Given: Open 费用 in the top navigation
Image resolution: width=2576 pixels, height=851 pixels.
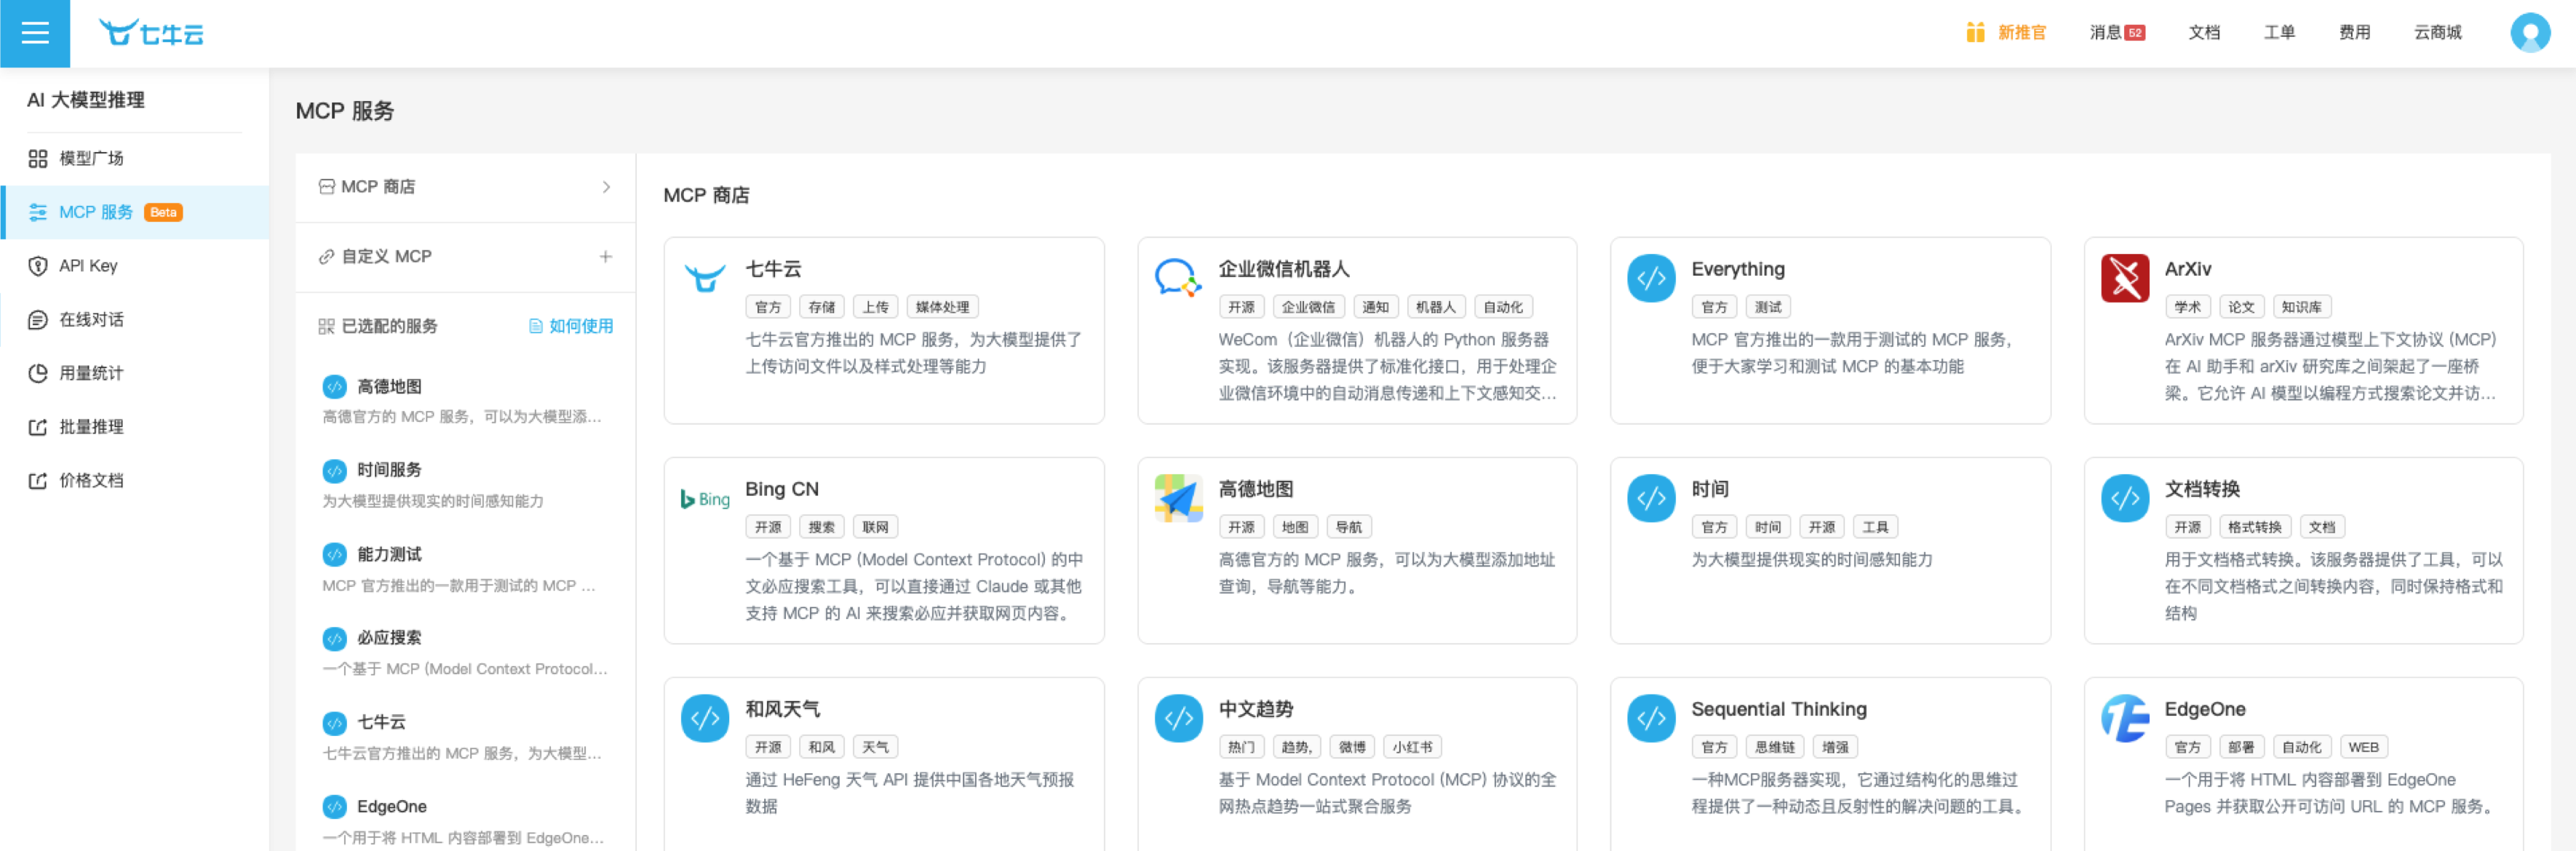Looking at the screenshot, I should coord(2354,33).
